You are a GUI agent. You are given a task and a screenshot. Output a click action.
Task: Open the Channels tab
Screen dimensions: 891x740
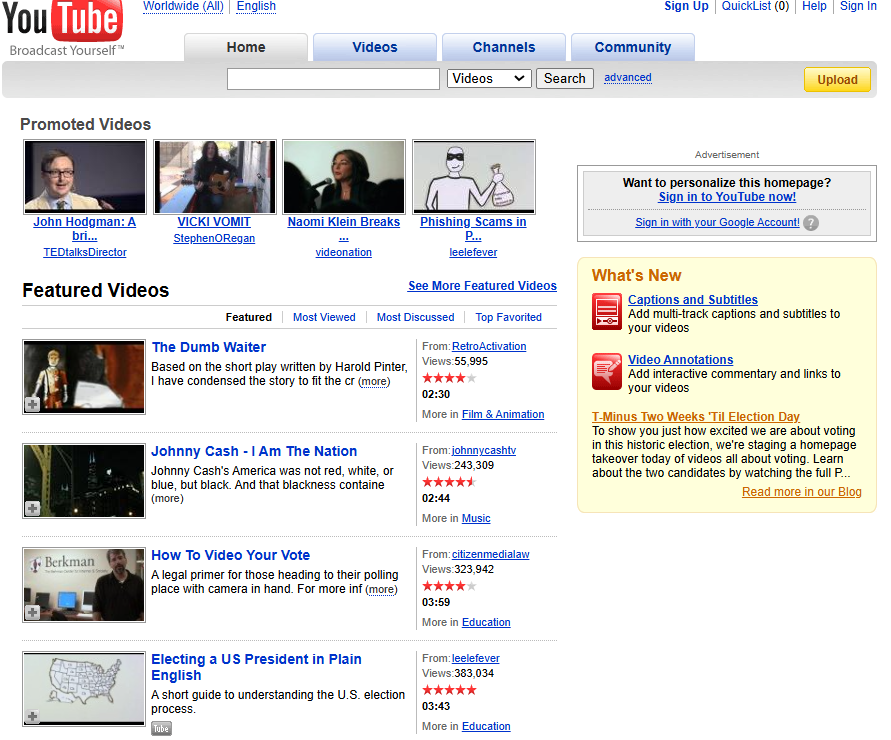[x=504, y=47]
